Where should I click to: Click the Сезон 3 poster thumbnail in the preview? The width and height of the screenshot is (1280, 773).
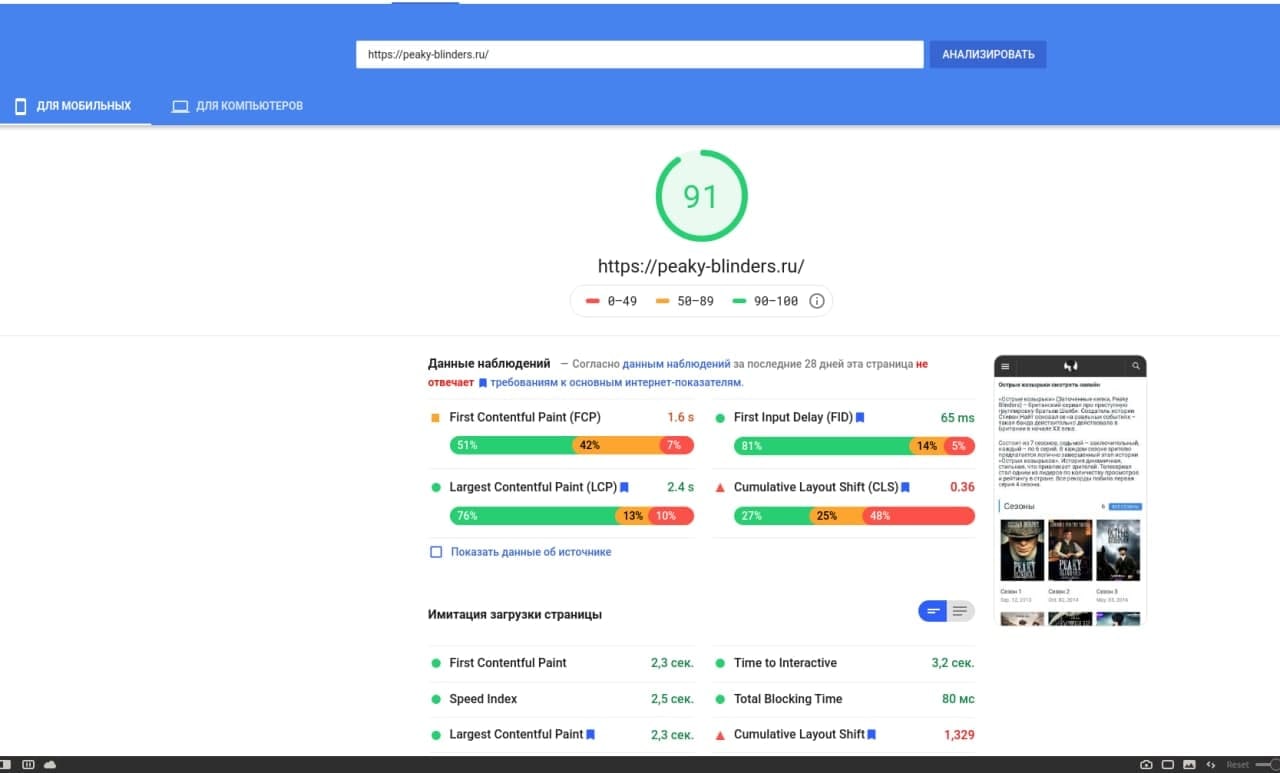1118,551
